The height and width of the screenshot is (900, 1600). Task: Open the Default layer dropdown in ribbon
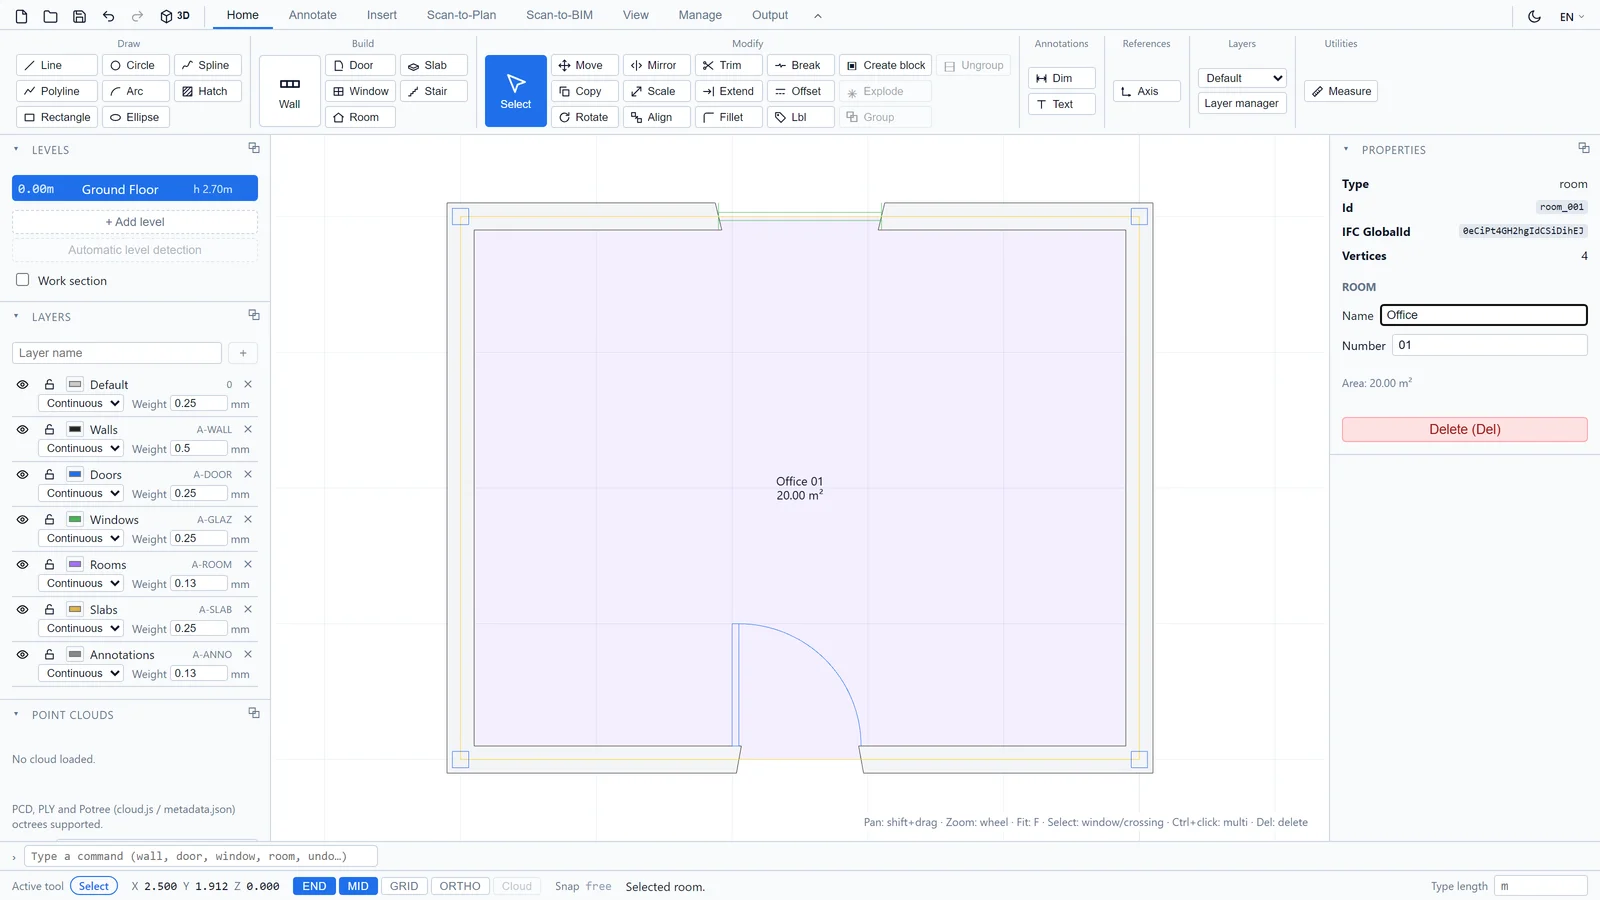pos(1242,78)
